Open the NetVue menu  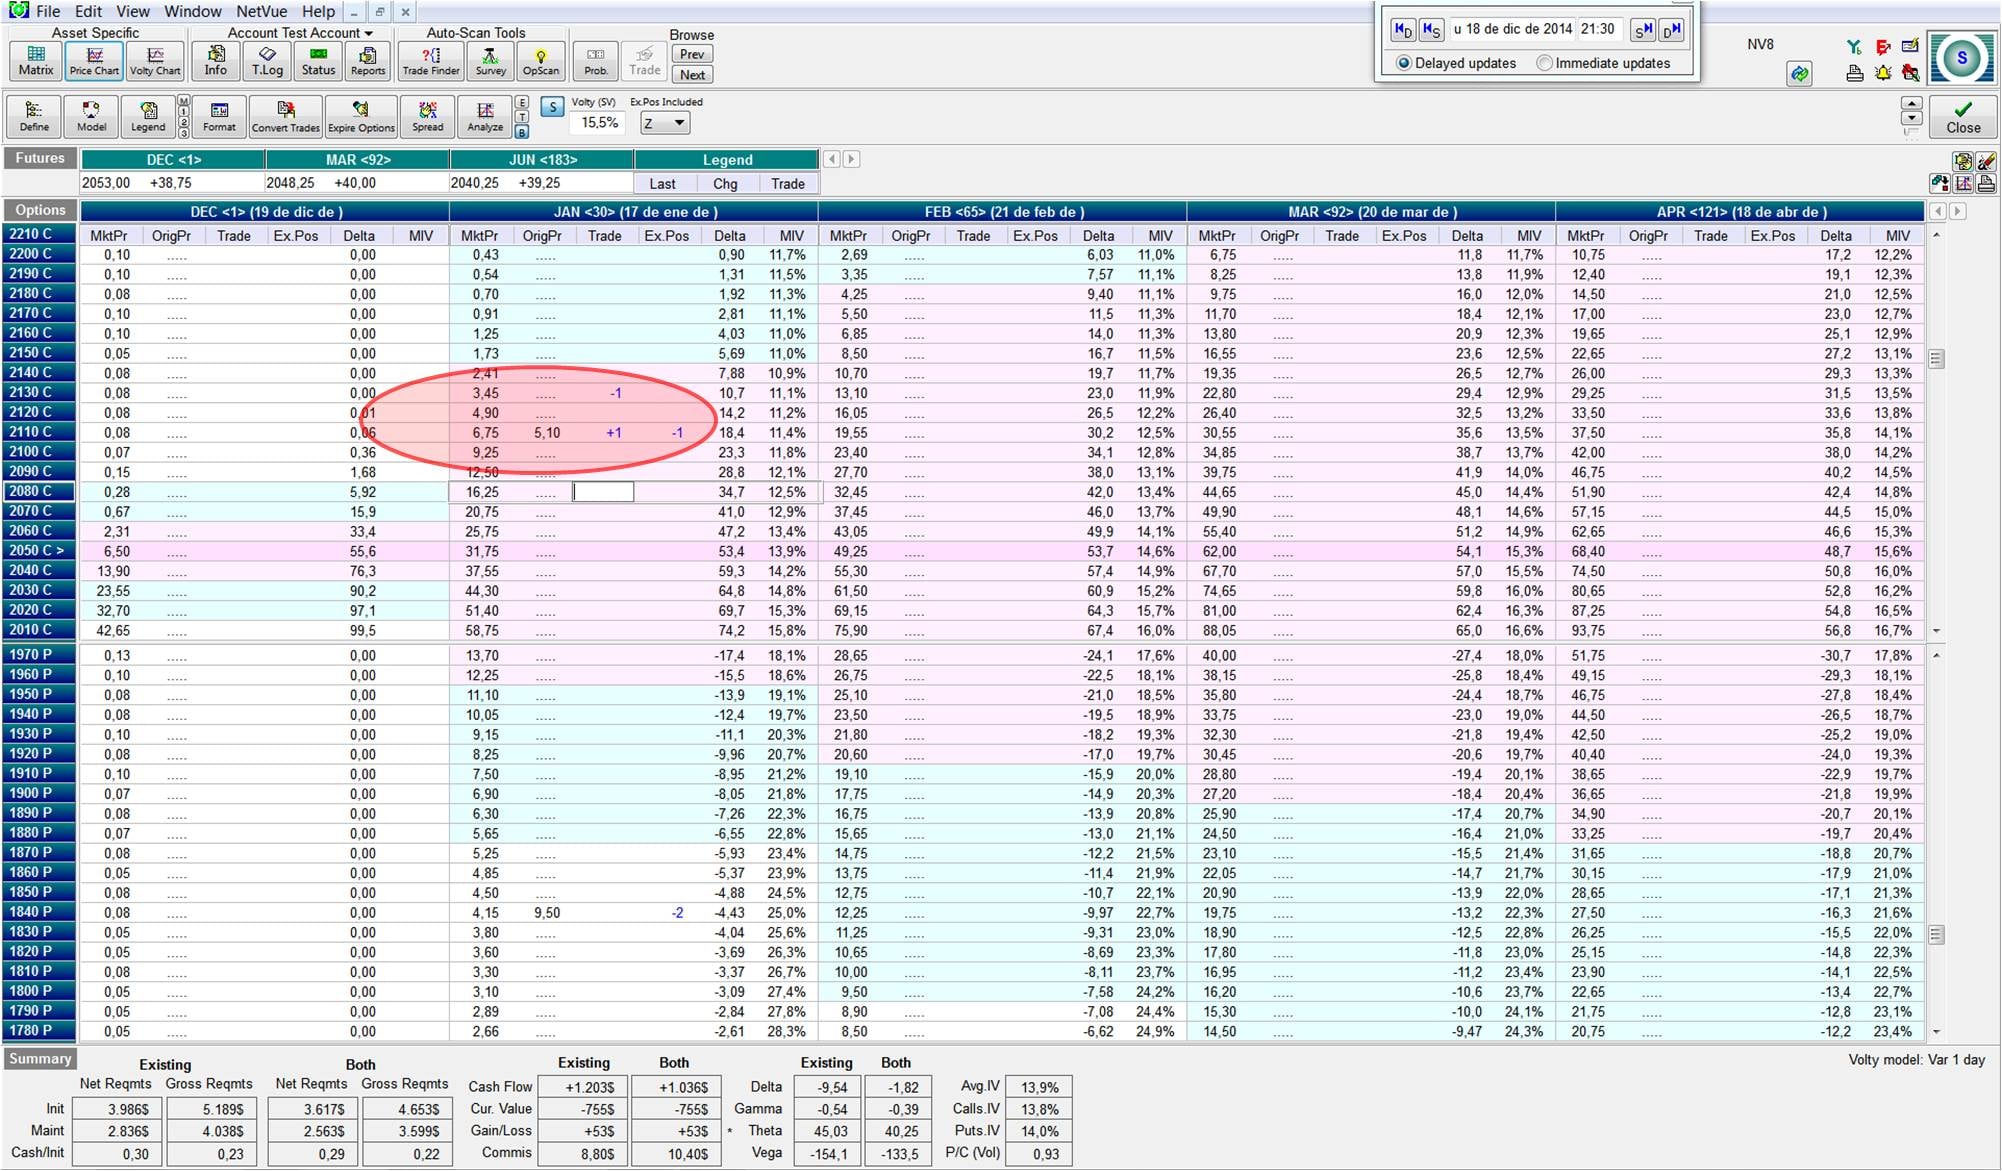(261, 12)
